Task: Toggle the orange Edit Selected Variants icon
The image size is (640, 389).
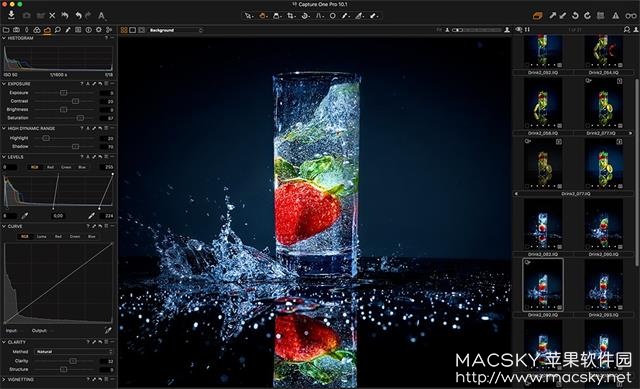Action: click(x=538, y=16)
